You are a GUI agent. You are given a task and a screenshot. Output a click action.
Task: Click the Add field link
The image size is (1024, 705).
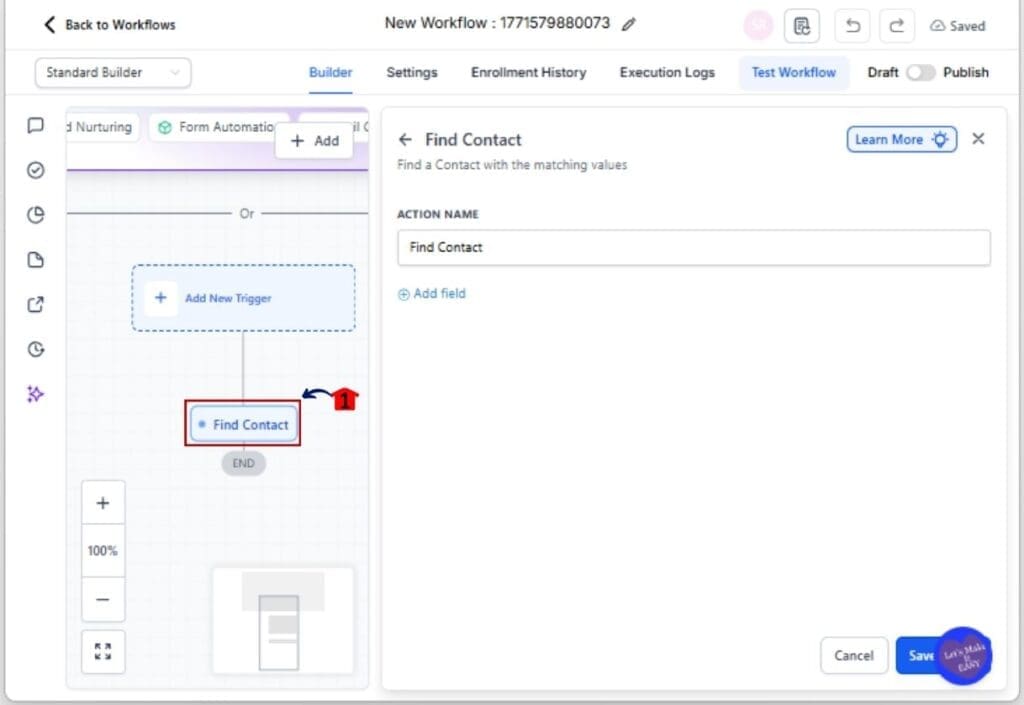pyautogui.click(x=431, y=293)
